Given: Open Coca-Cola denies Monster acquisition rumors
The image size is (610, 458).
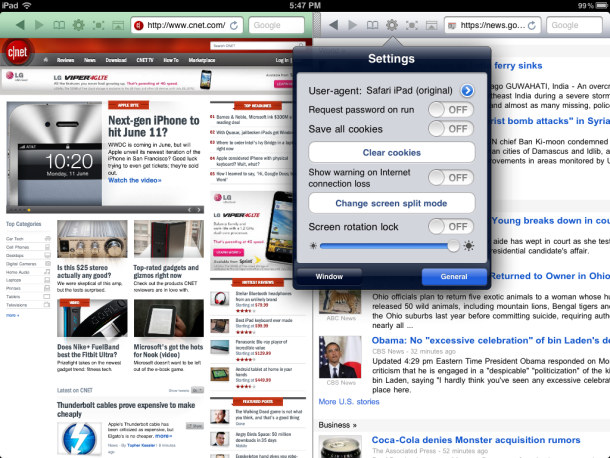Looking at the screenshot, I should point(476,440).
